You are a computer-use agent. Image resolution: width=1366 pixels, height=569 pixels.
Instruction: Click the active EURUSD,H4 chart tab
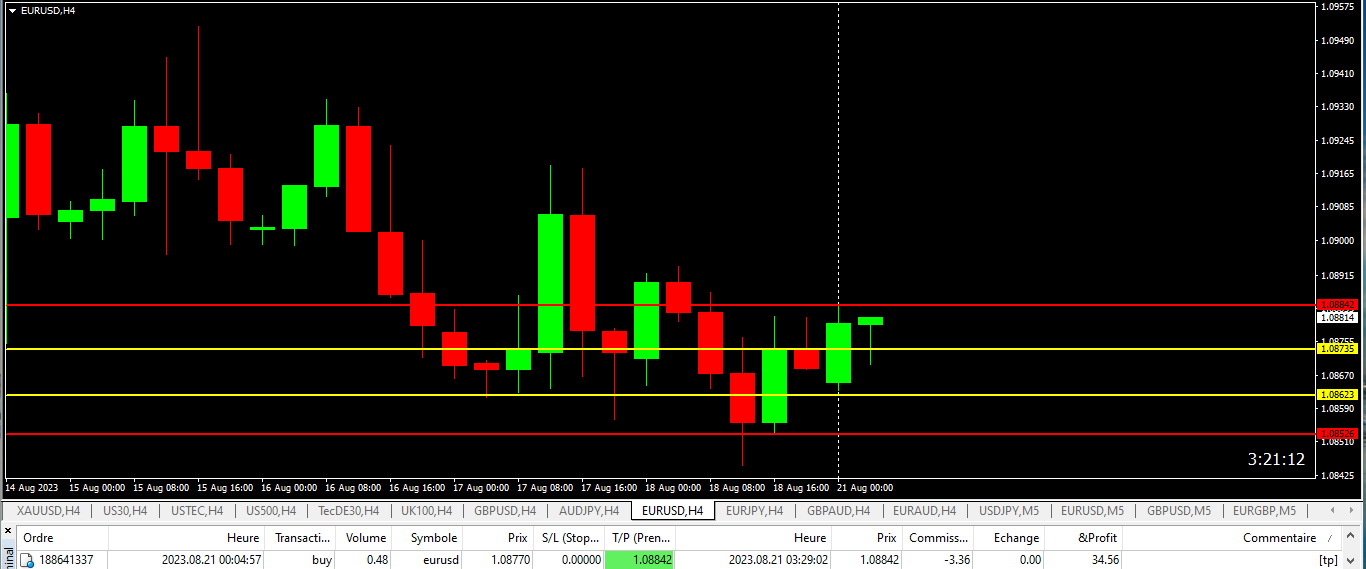pyautogui.click(x=673, y=511)
